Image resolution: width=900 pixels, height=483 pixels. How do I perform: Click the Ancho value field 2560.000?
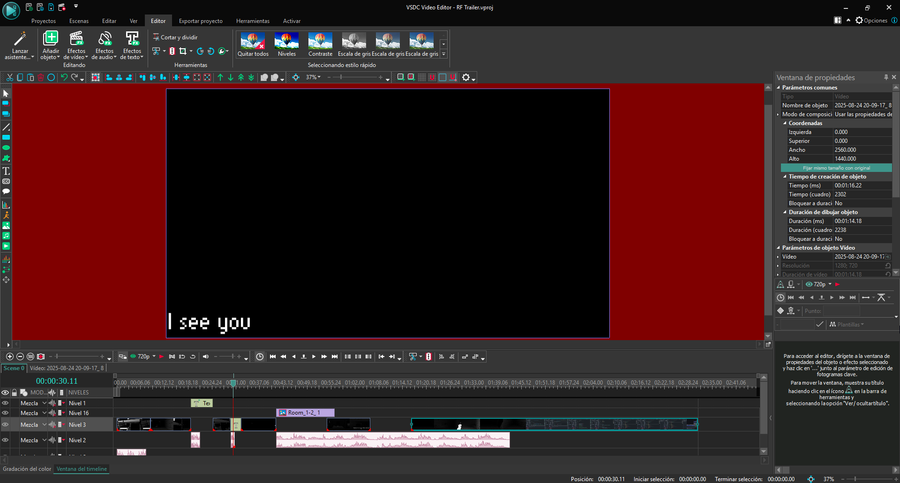(863, 150)
